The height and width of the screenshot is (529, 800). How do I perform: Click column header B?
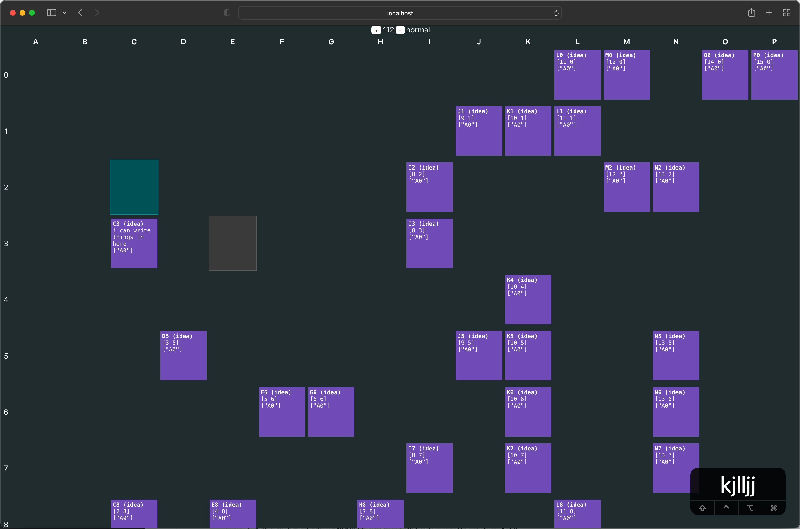(85, 42)
